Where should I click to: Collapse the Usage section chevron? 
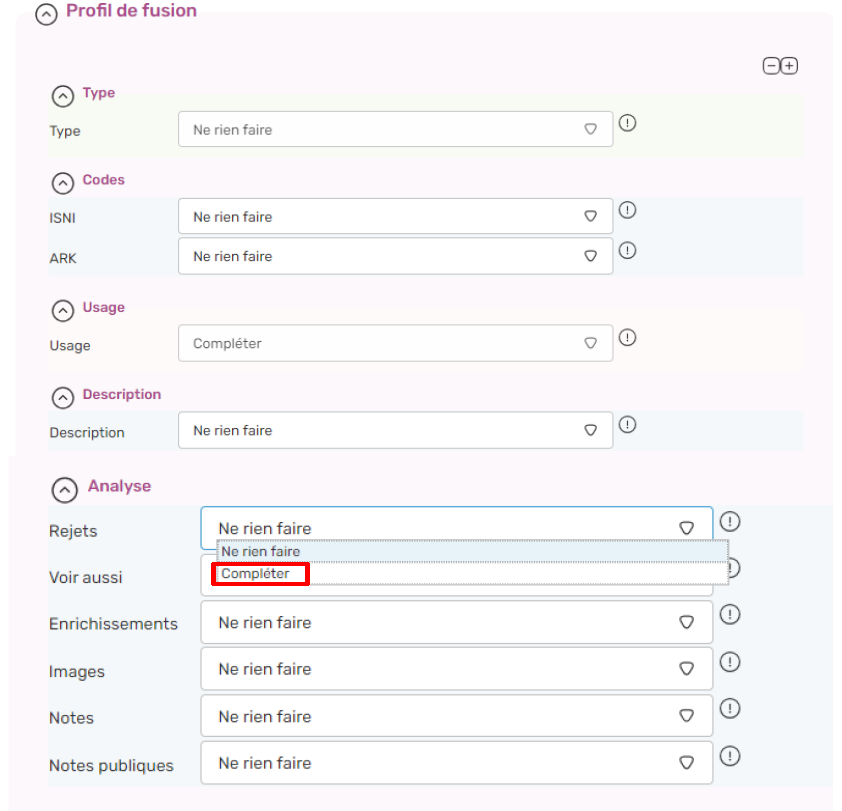pyautogui.click(x=63, y=310)
